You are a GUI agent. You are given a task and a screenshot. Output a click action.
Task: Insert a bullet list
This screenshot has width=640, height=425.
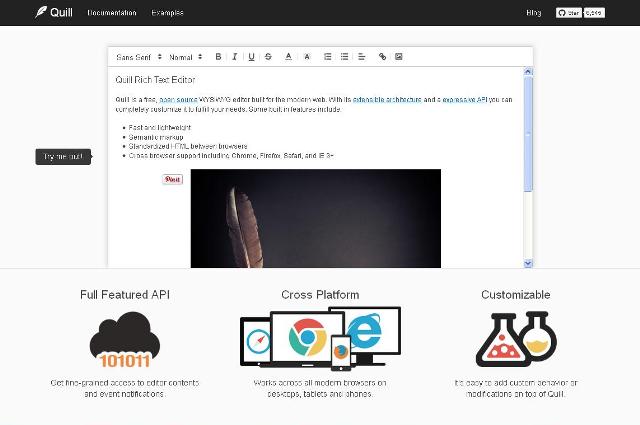point(345,57)
